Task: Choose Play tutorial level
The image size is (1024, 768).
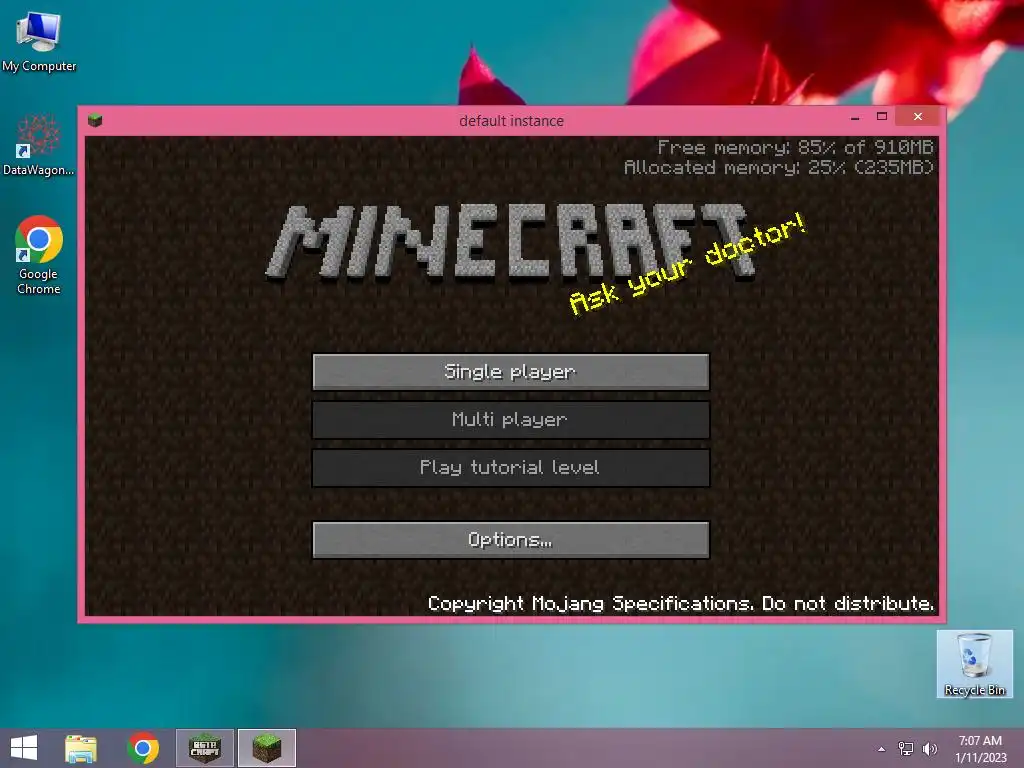Action: (x=511, y=468)
